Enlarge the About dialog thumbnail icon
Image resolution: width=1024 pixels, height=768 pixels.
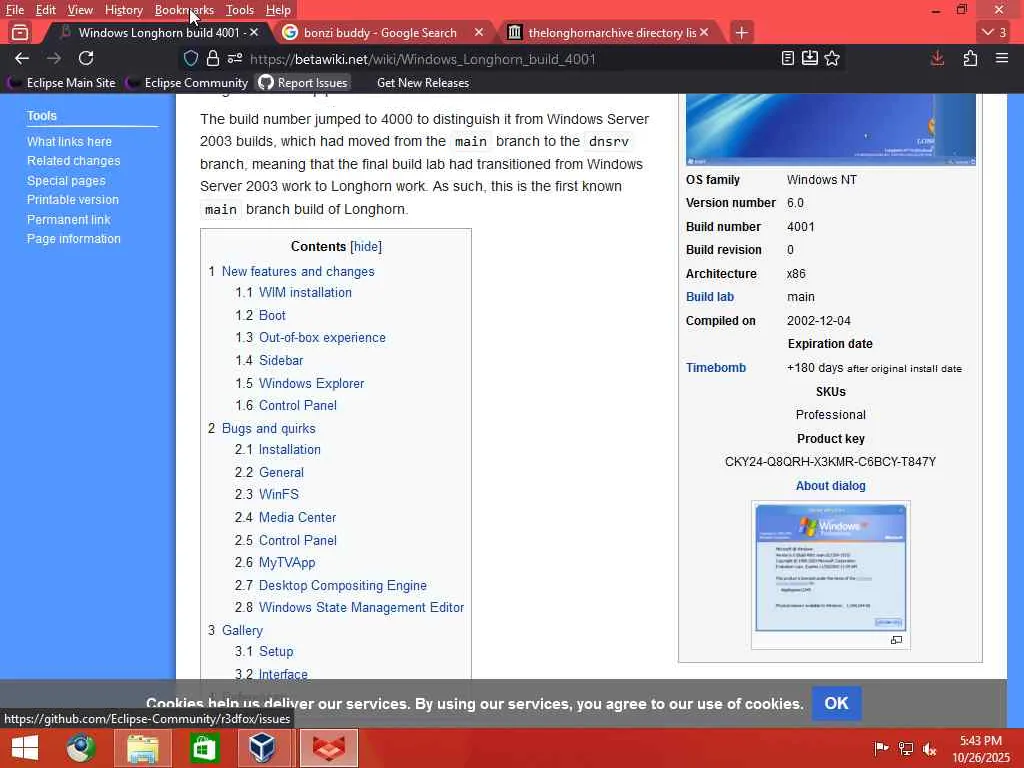[x=897, y=640]
